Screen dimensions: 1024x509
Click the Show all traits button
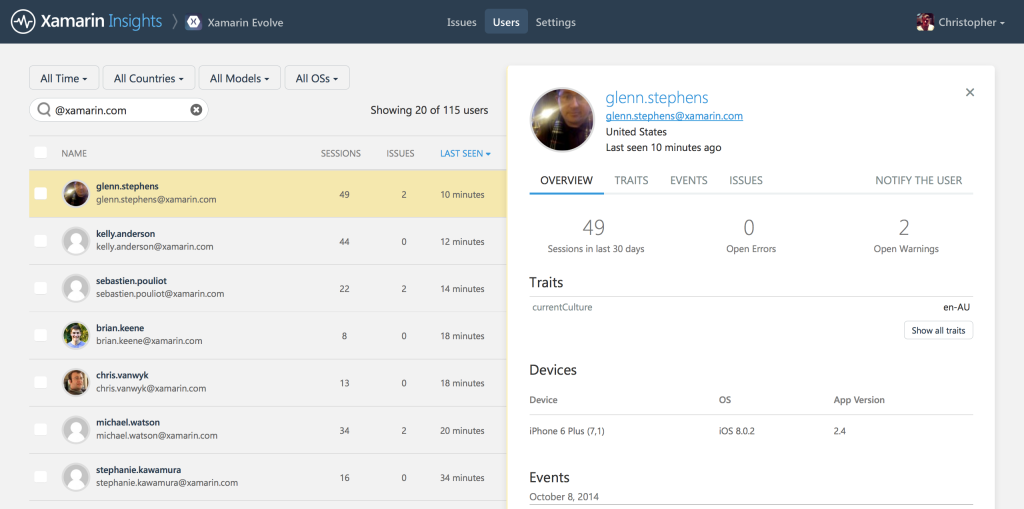tap(938, 330)
